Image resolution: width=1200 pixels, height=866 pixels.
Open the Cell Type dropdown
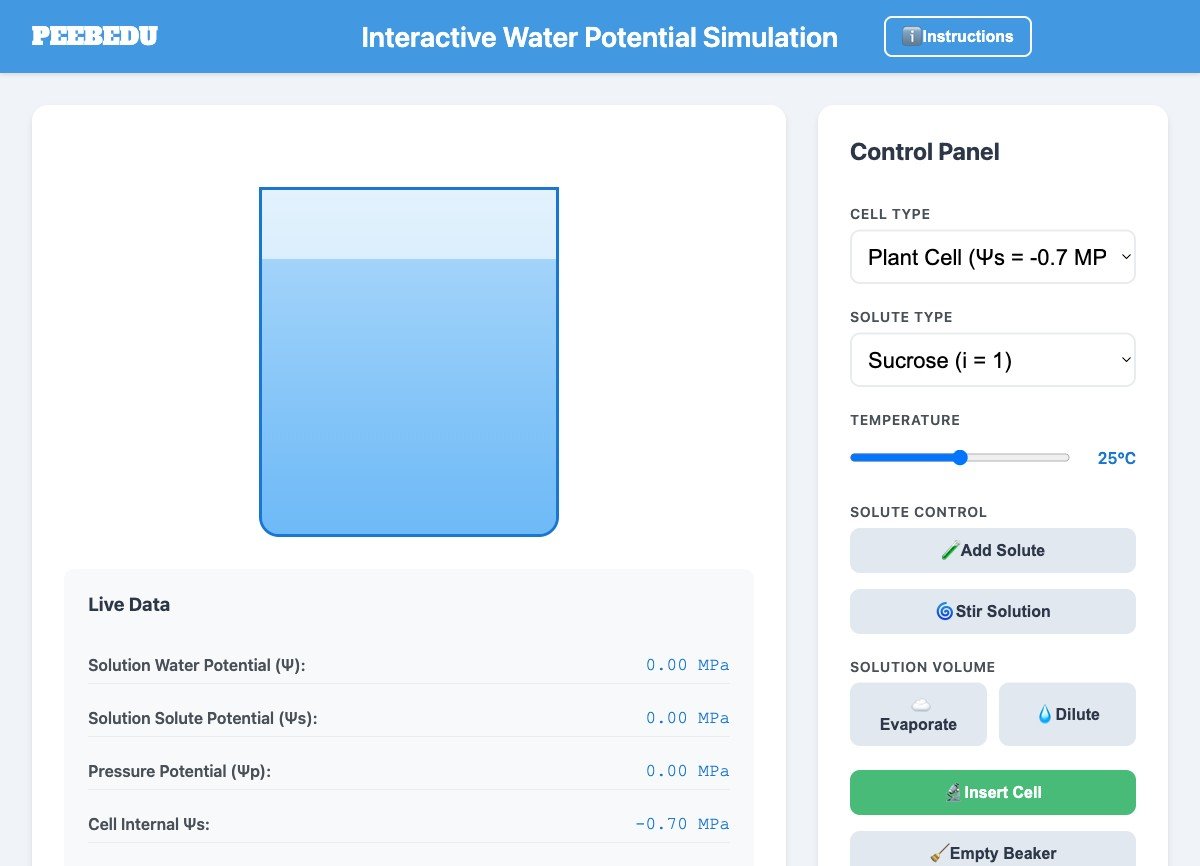pos(992,257)
